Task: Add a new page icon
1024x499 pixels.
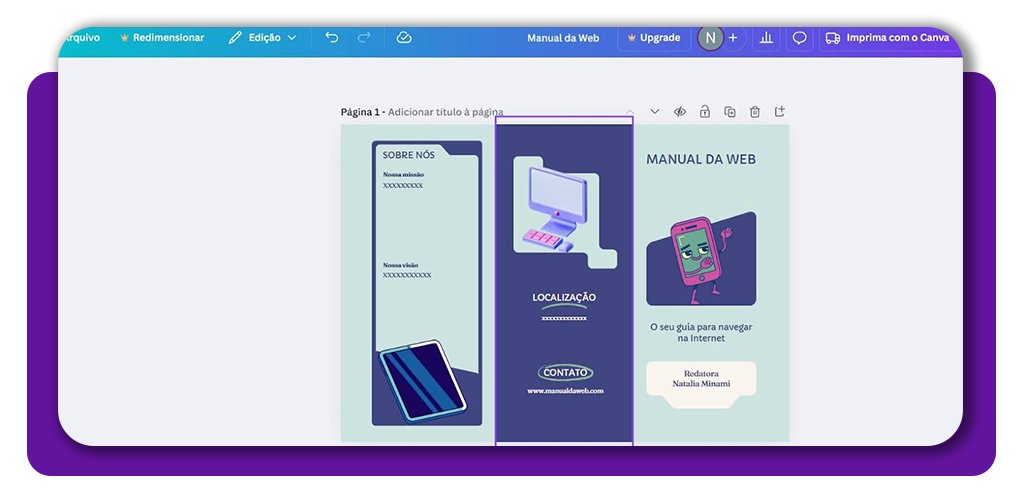Action: [x=780, y=111]
